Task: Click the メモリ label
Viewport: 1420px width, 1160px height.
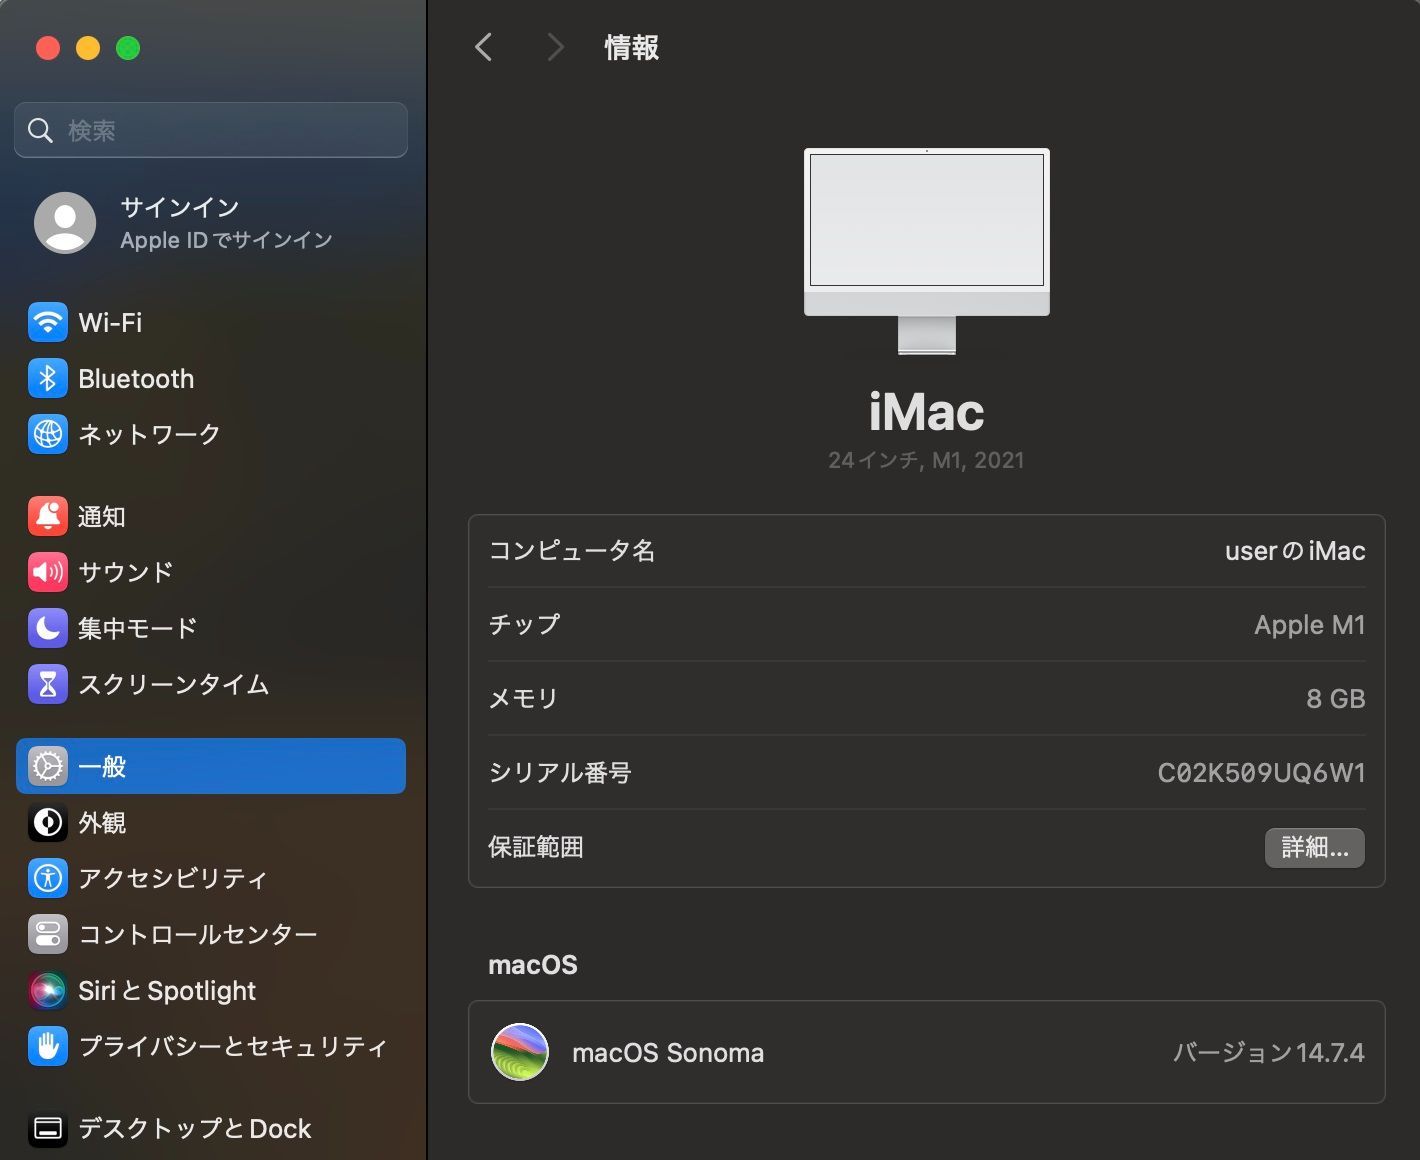Action: 523,699
